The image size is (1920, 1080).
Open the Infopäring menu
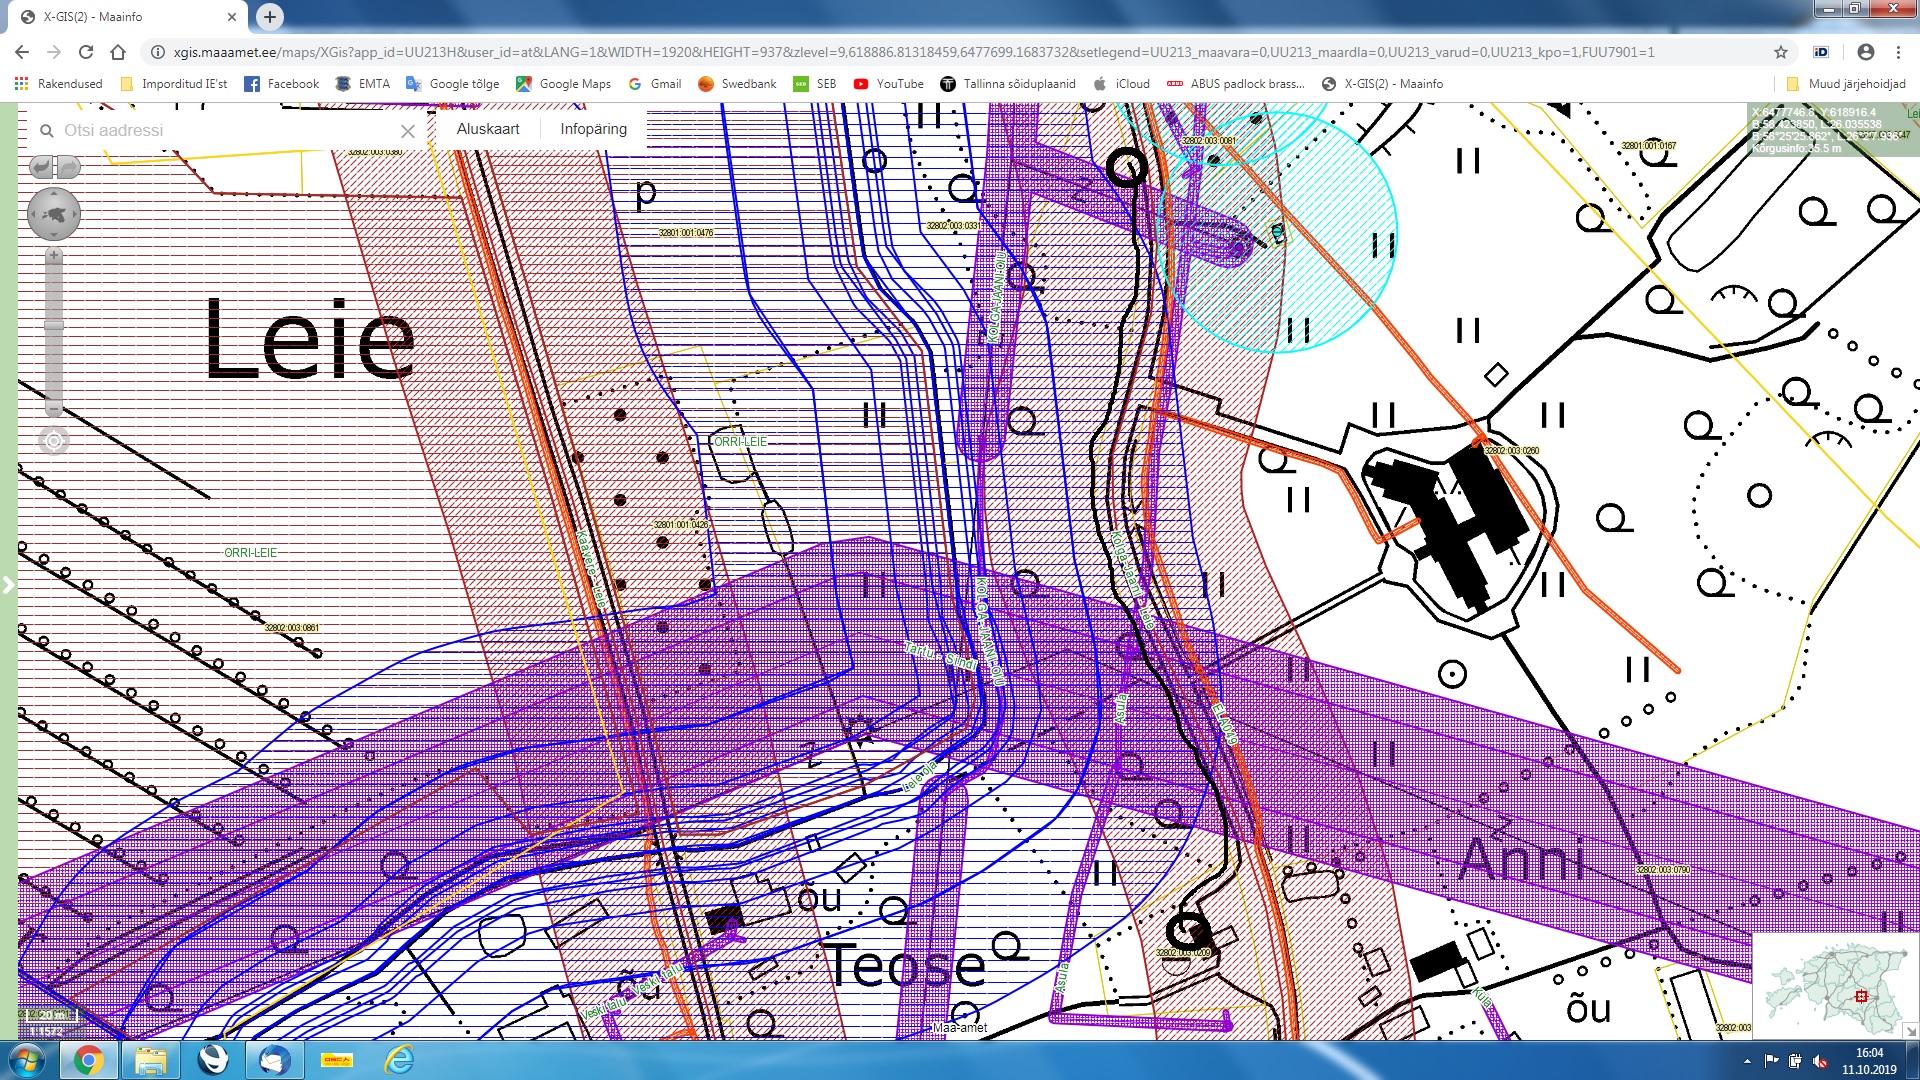point(593,129)
